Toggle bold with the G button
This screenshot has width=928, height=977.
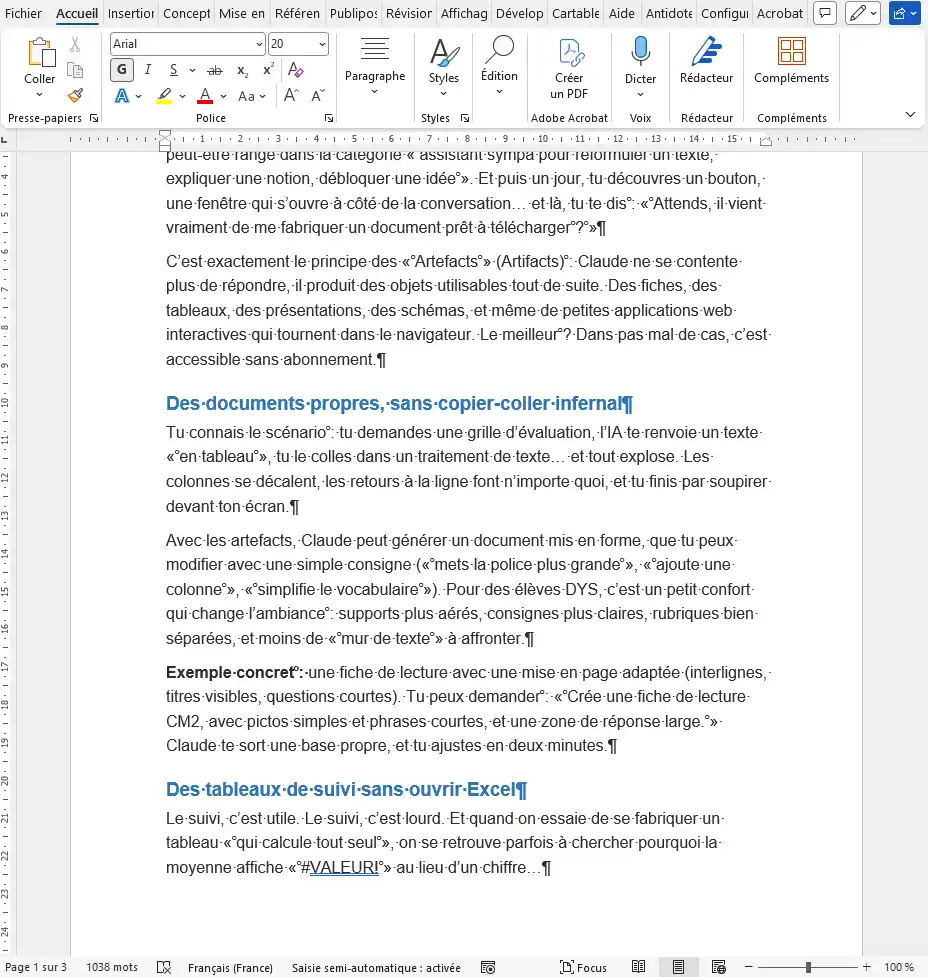point(123,70)
